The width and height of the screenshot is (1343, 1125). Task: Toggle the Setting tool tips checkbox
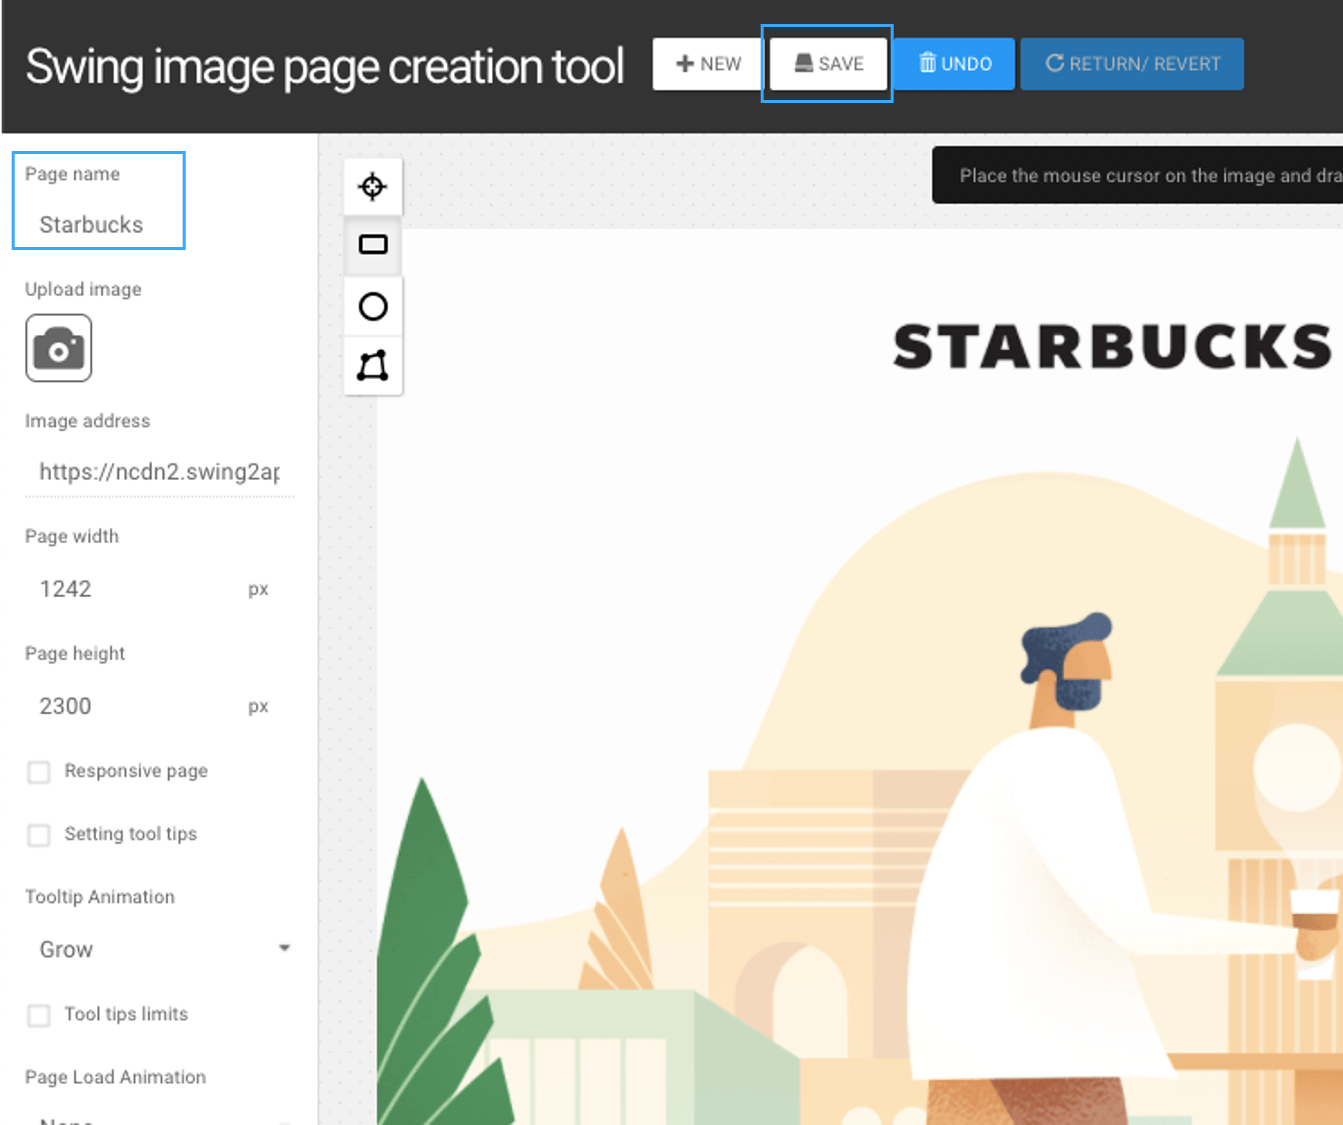(x=39, y=835)
